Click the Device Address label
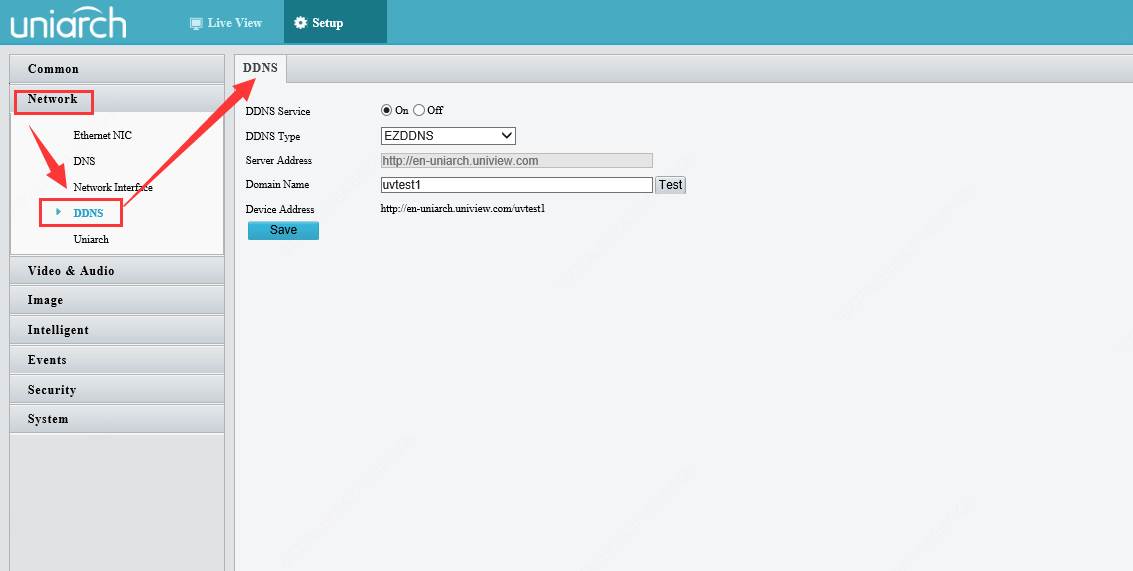The width and height of the screenshot is (1133, 571). tap(280, 209)
